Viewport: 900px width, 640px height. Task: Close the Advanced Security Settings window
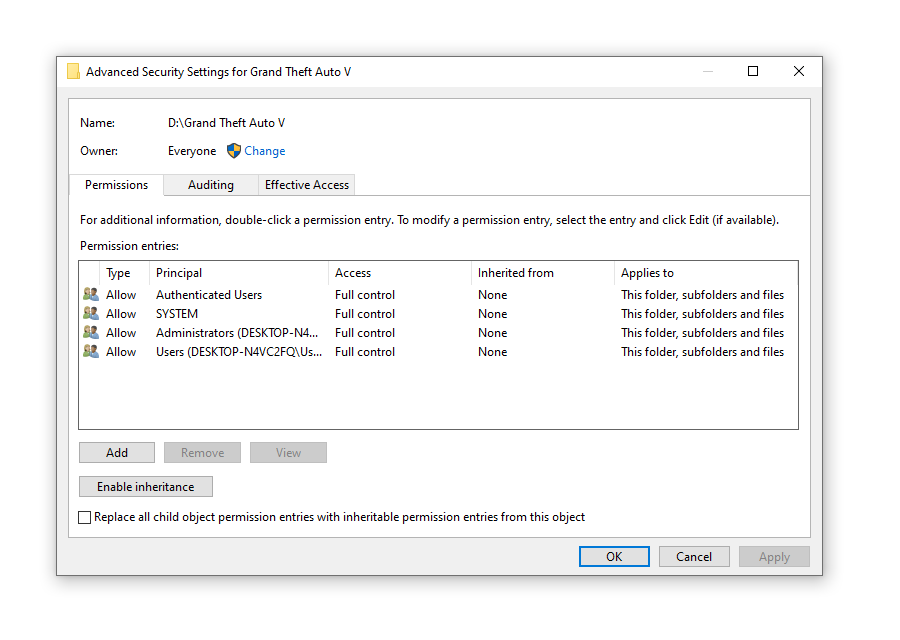point(799,71)
